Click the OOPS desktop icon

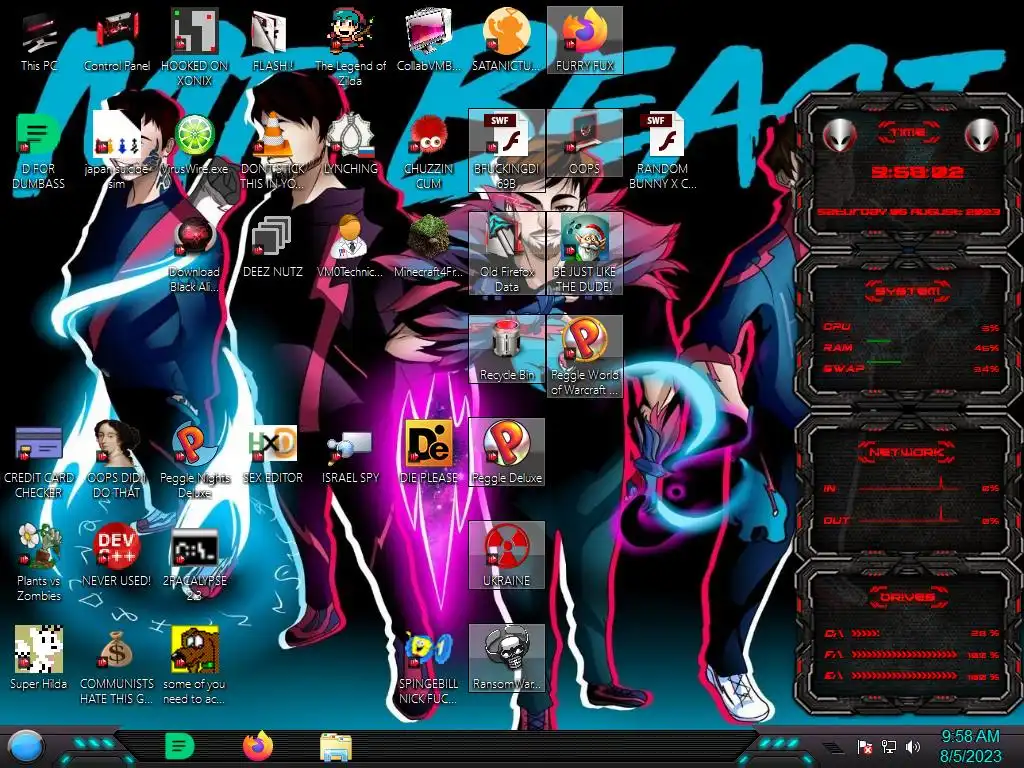point(584,144)
